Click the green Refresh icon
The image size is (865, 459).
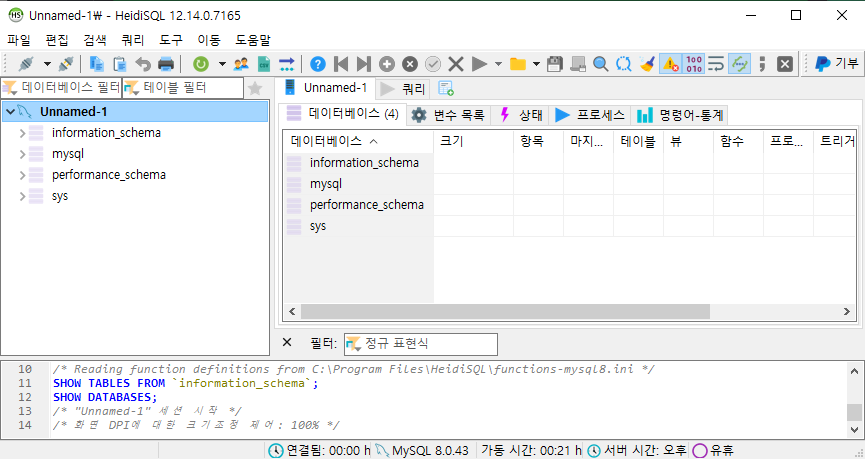[201, 64]
